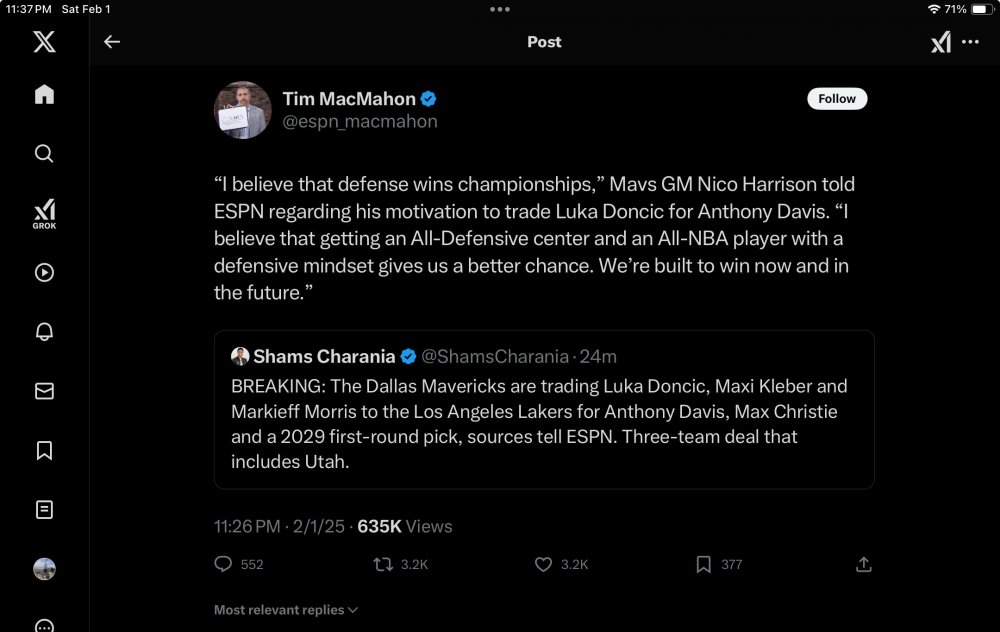Repost Tim MacMahon's post
The image size is (1000, 632).
(x=382, y=564)
